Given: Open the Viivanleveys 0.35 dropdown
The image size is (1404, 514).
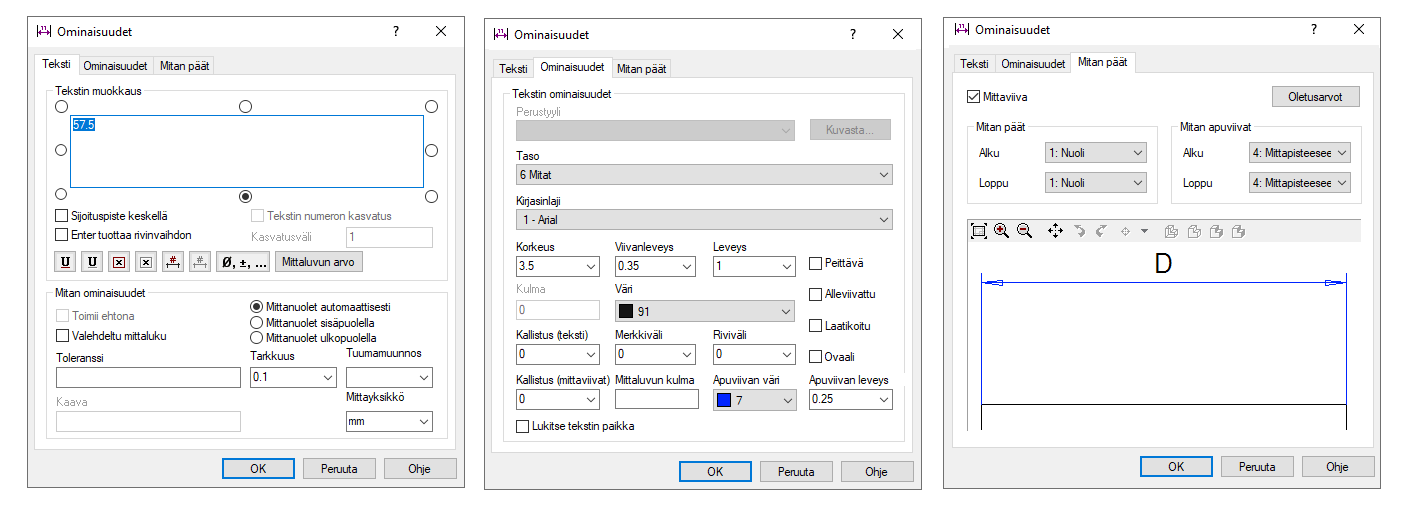Looking at the screenshot, I should pos(655,266).
